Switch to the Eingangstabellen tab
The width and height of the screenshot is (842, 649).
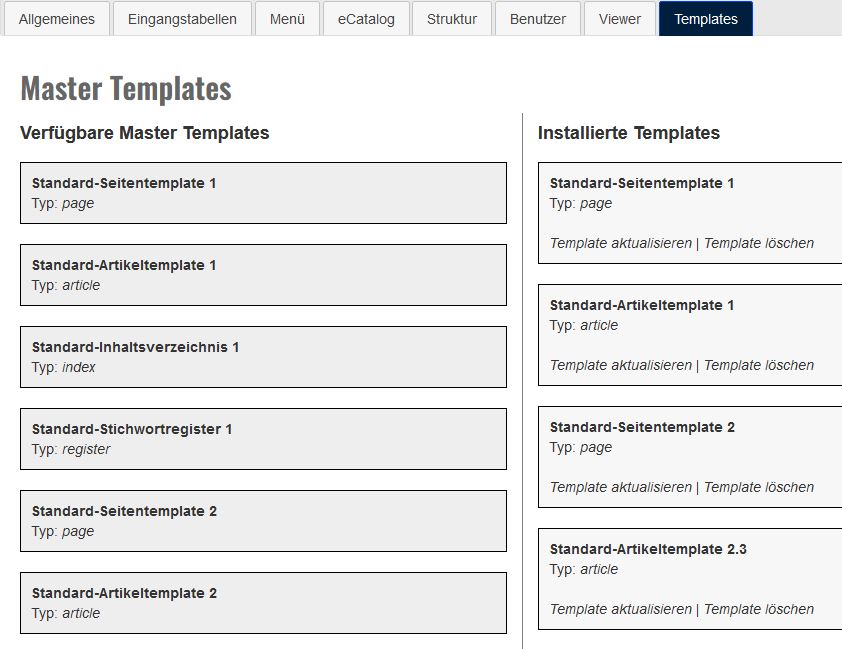click(182, 19)
